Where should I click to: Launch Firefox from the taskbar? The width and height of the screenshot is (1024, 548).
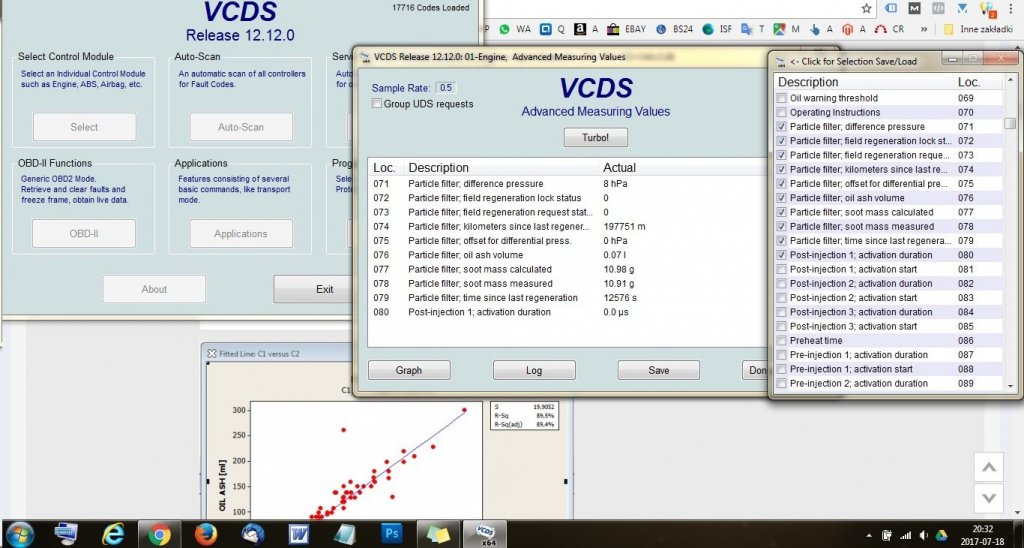205,534
